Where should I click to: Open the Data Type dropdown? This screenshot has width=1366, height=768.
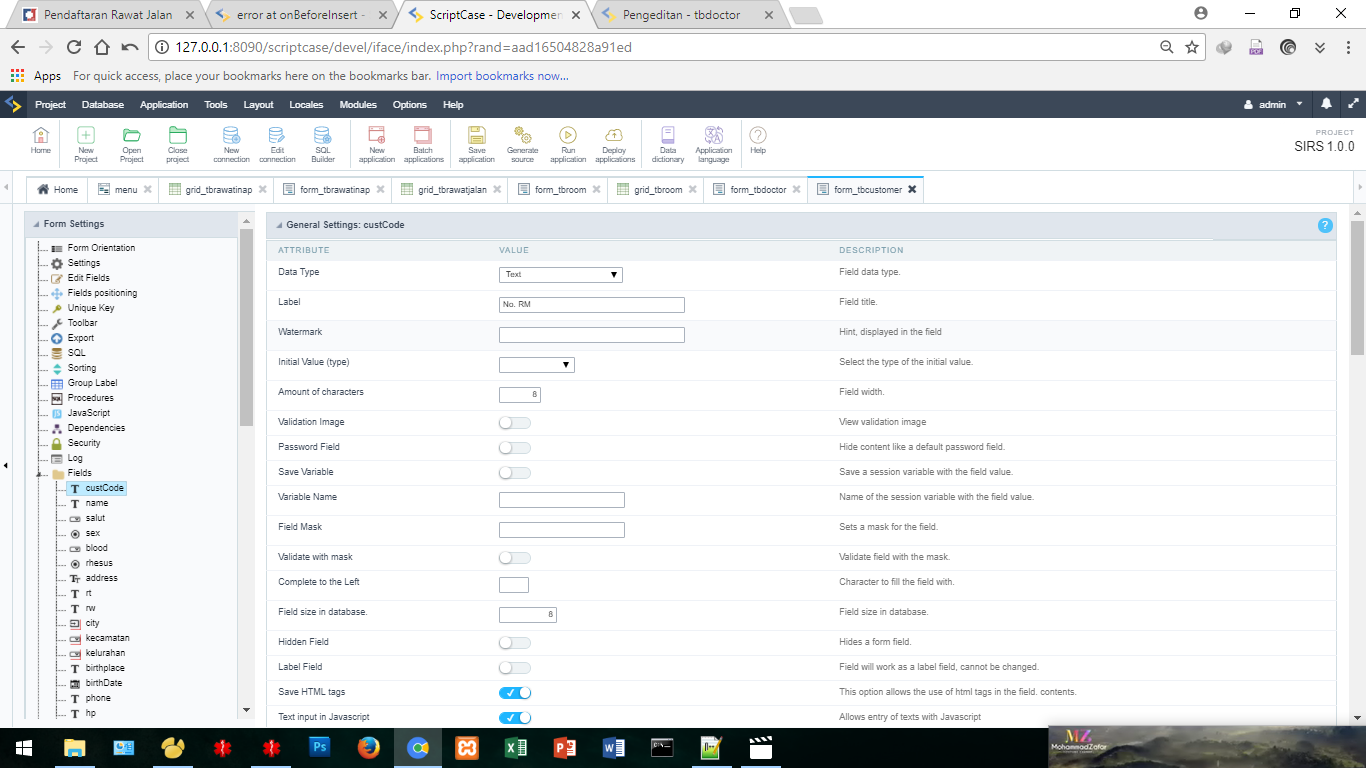[561, 274]
